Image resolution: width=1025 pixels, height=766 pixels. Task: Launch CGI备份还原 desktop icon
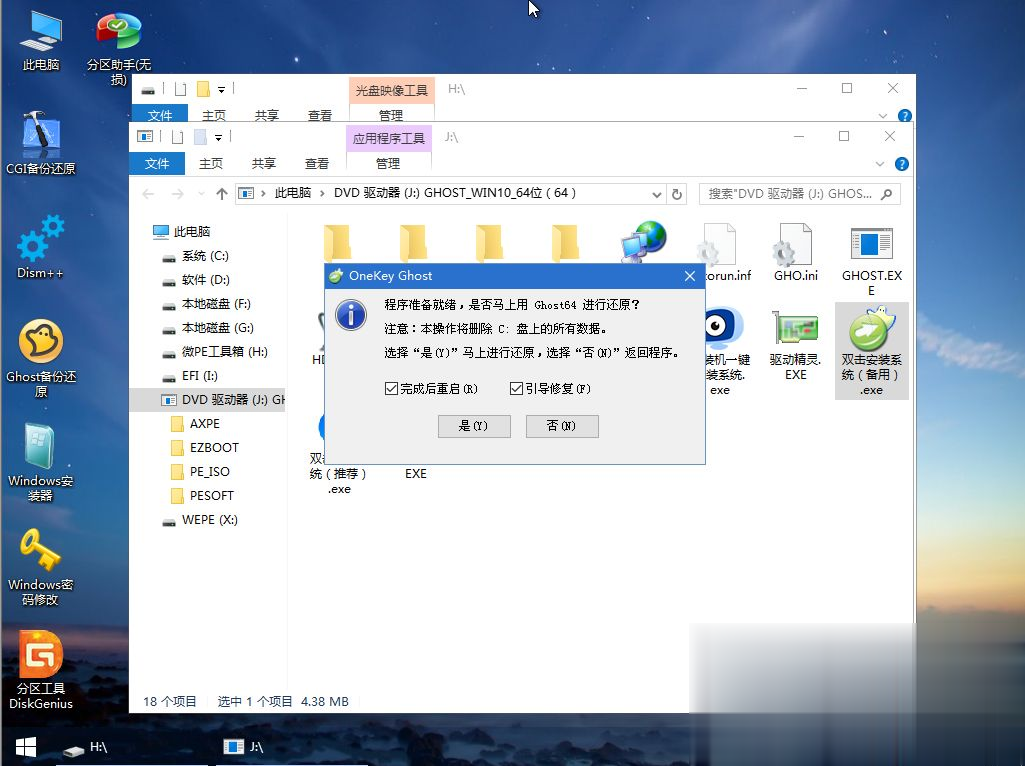41,142
